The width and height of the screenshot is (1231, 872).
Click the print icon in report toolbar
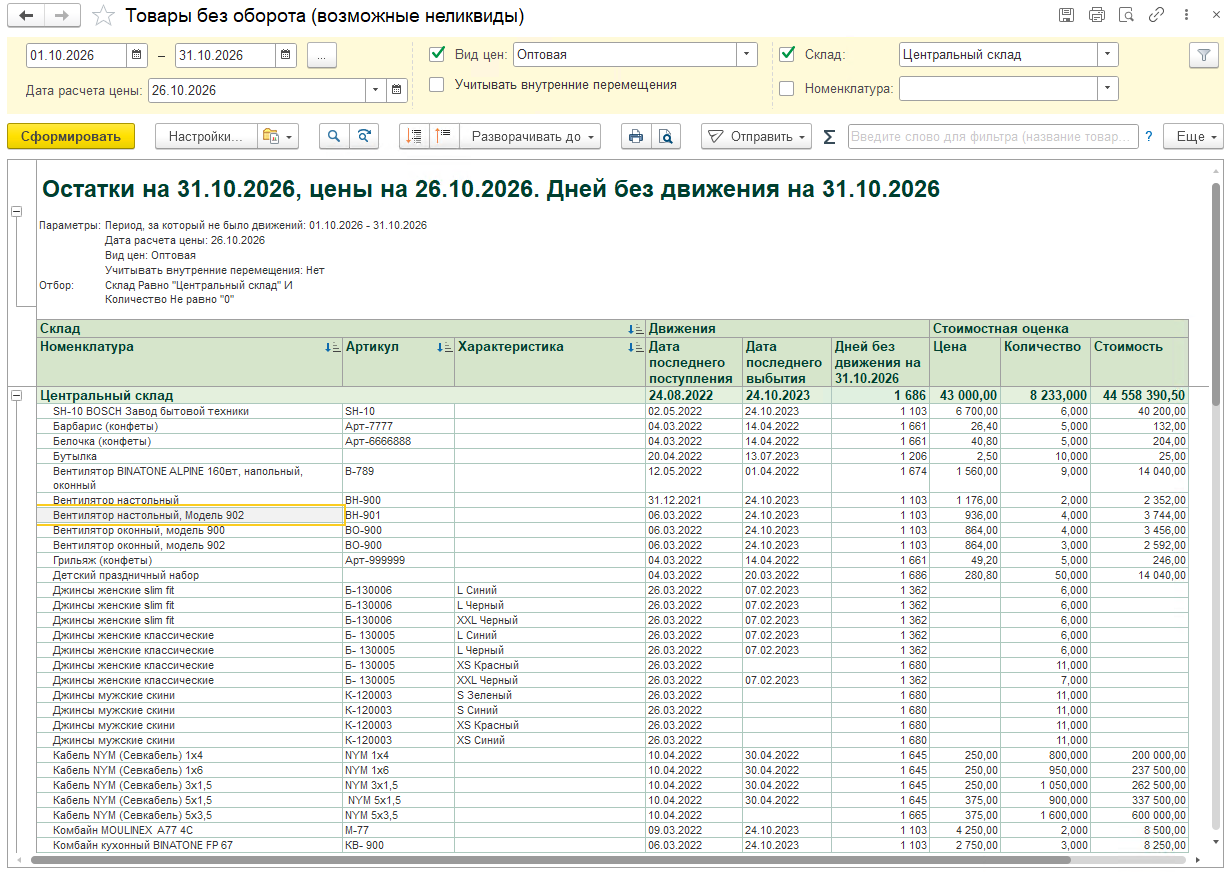pos(636,137)
